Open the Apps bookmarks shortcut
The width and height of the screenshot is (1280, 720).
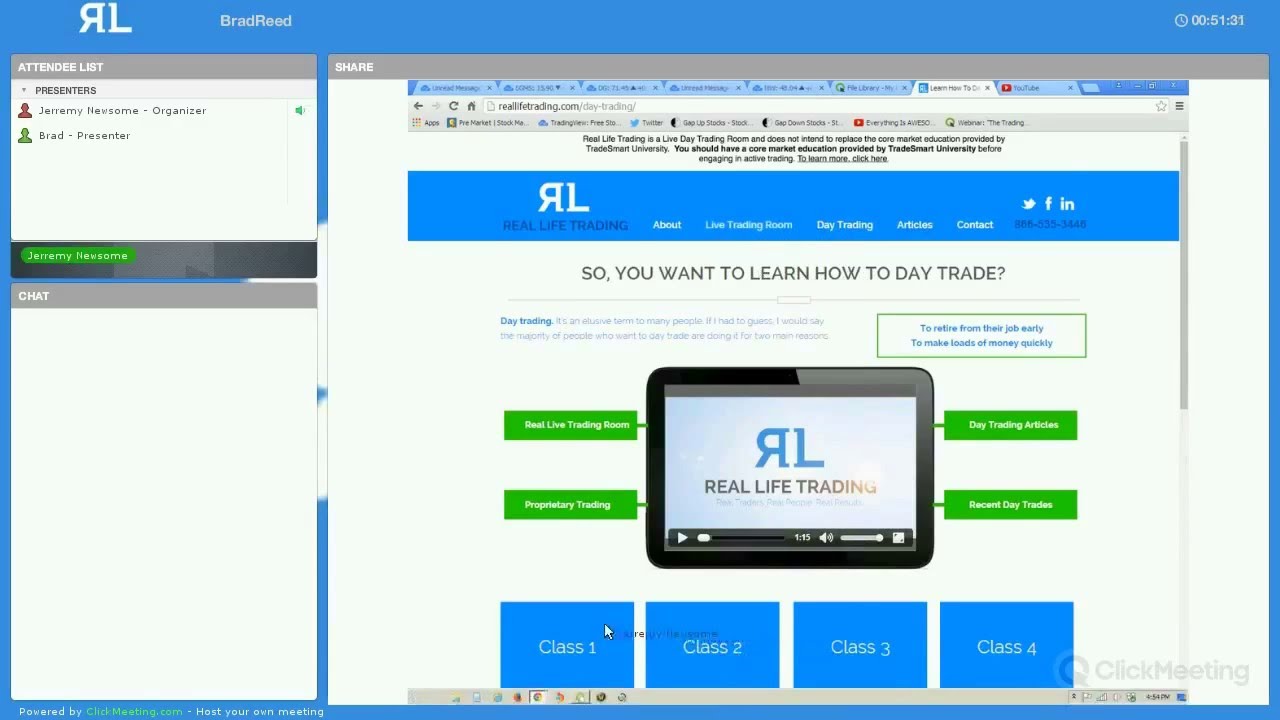[x=426, y=123]
